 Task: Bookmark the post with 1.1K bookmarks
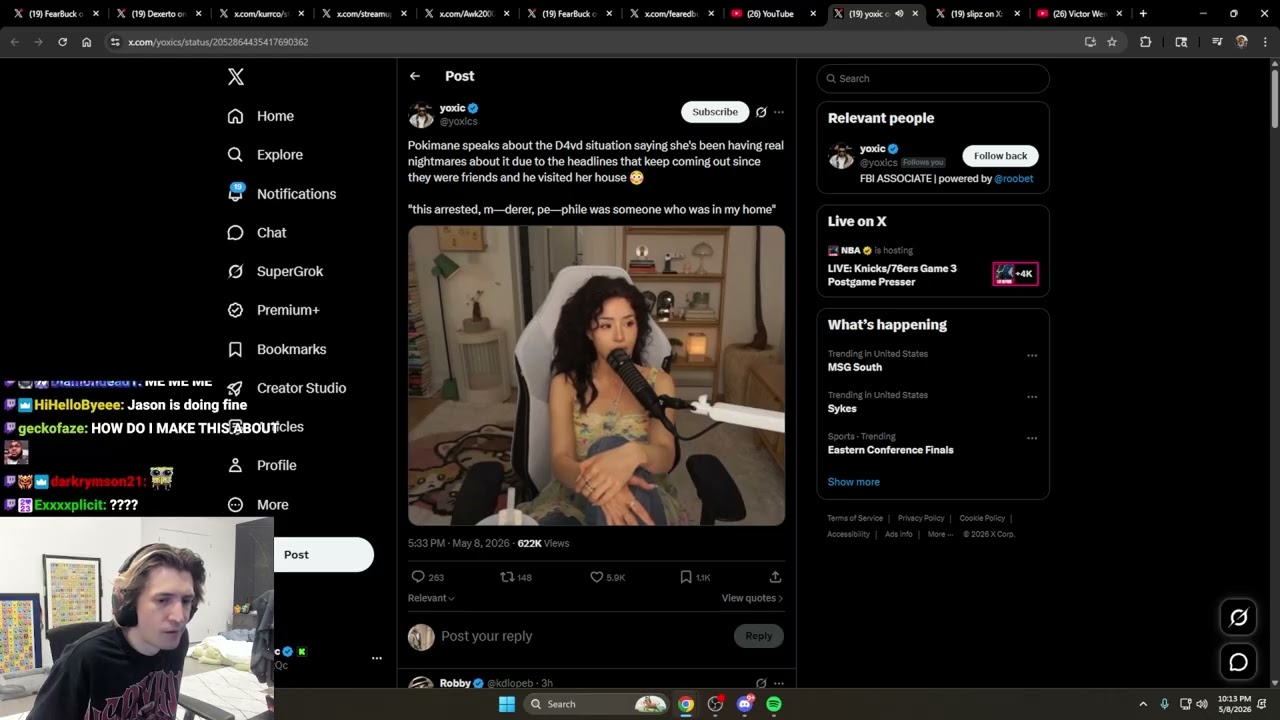pyautogui.click(x=686, y=577)
